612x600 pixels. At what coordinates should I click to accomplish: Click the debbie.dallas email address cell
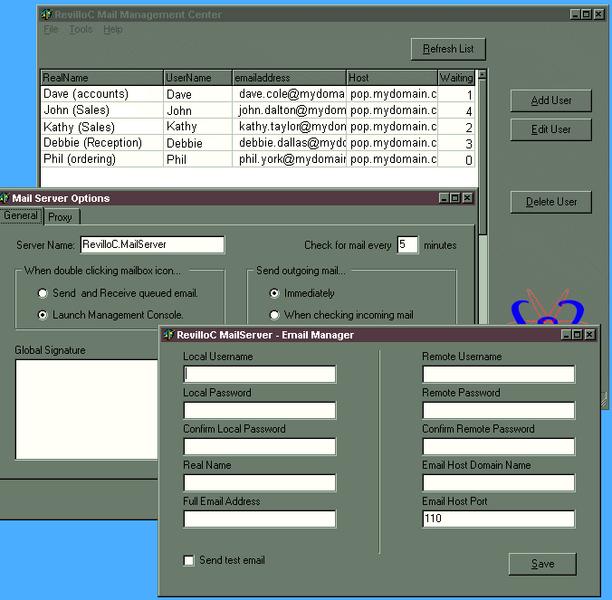[x=289, y=143]
